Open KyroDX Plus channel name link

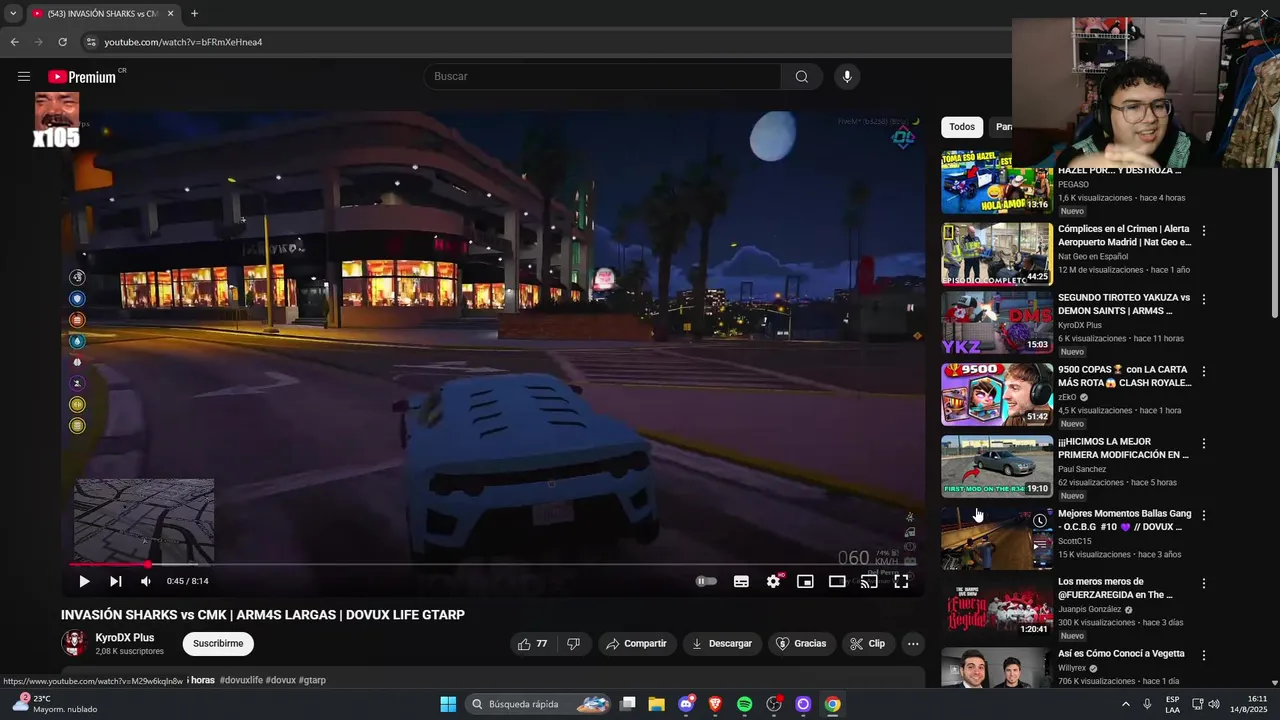pos(125,637)
